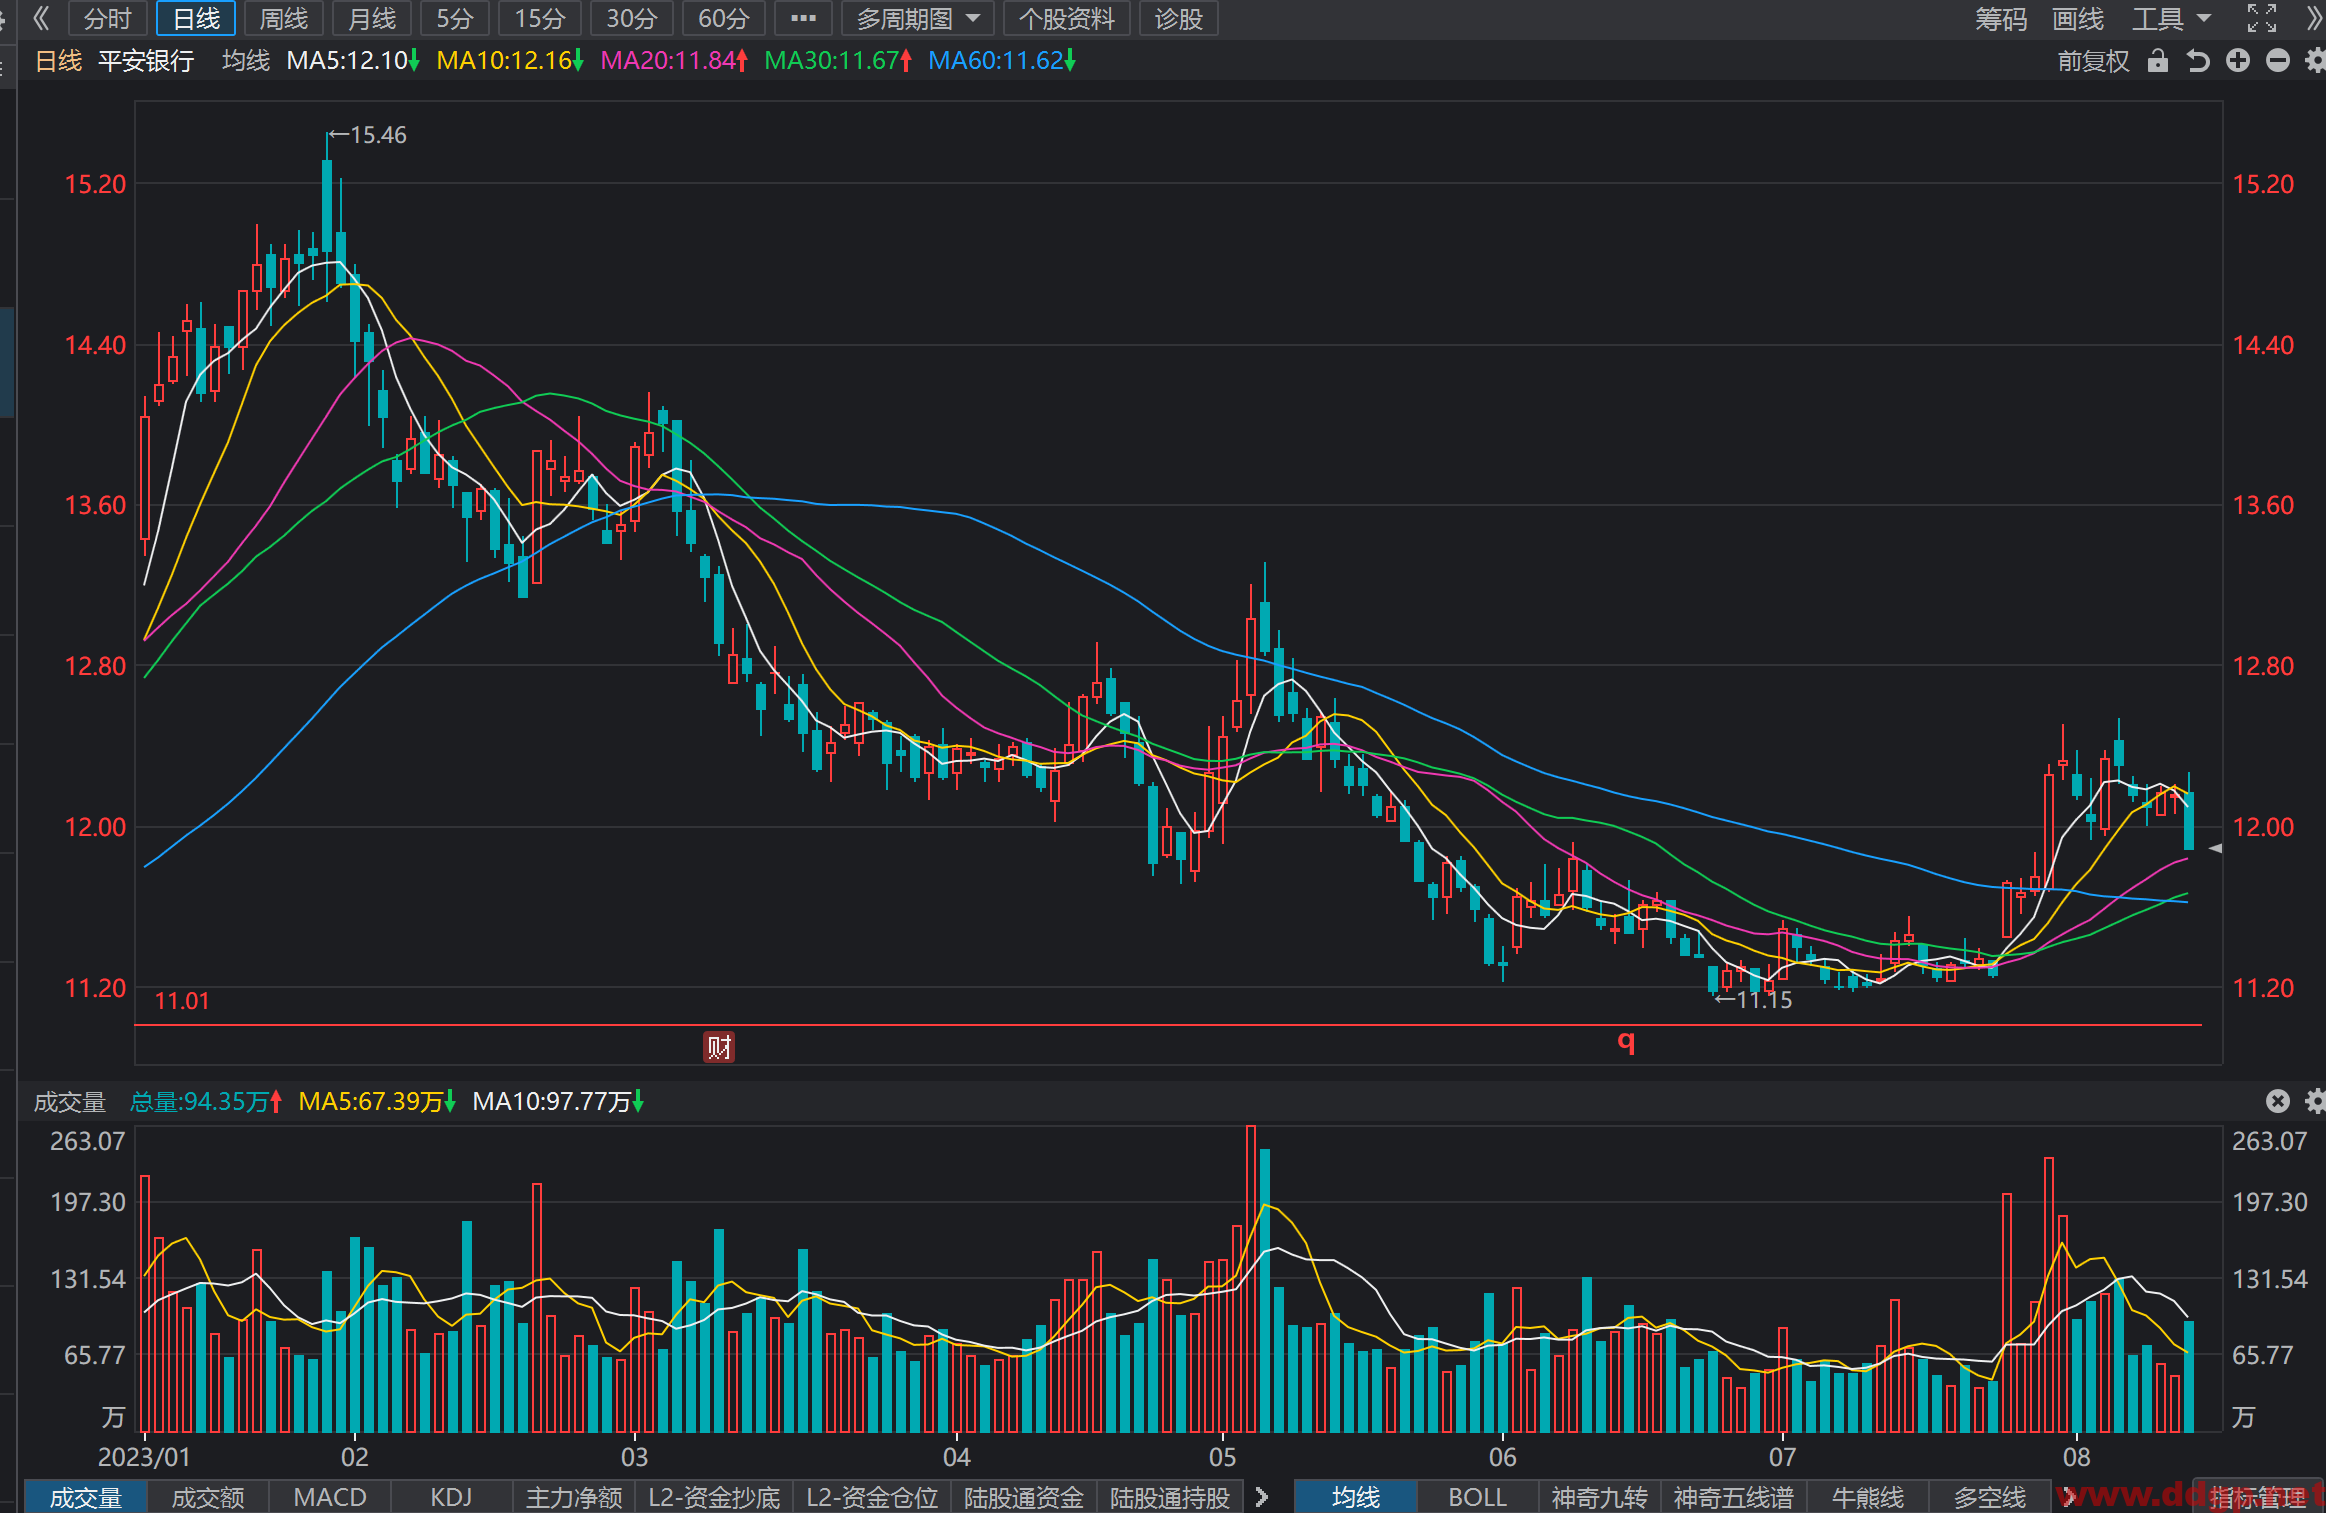Select 多空线 overlay tab
This screenshot has height=1513, width=2326.
pyautogui.click(x=1990, y=1497)
